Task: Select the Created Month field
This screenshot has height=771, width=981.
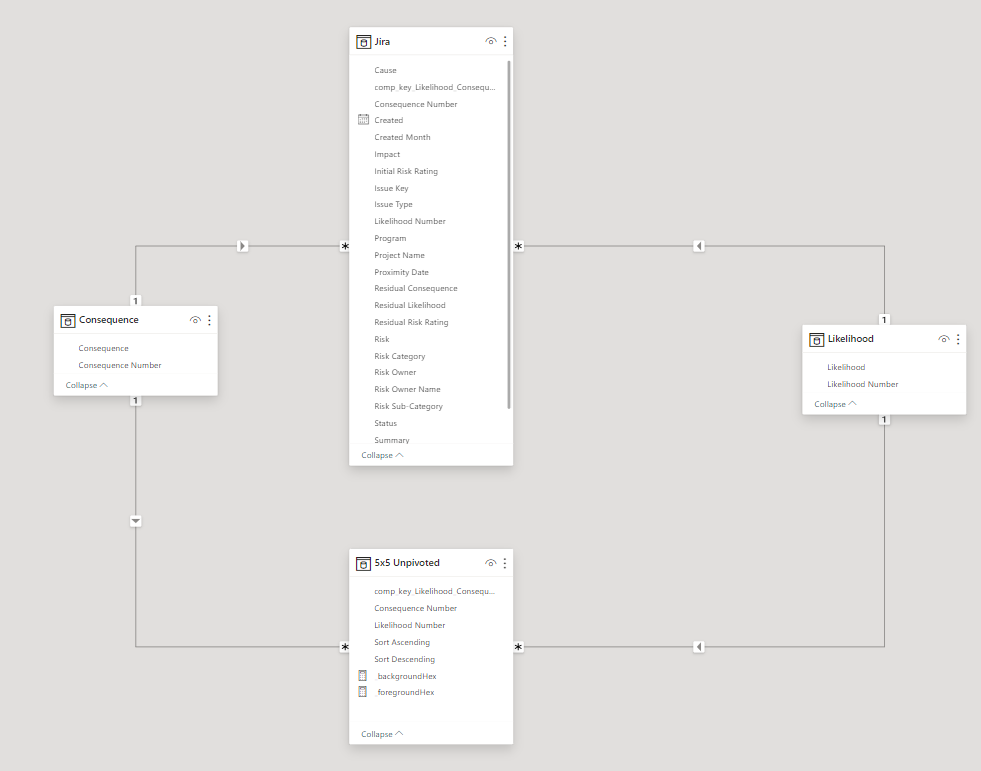Action: pyautogui.click(x=402, y=137)
